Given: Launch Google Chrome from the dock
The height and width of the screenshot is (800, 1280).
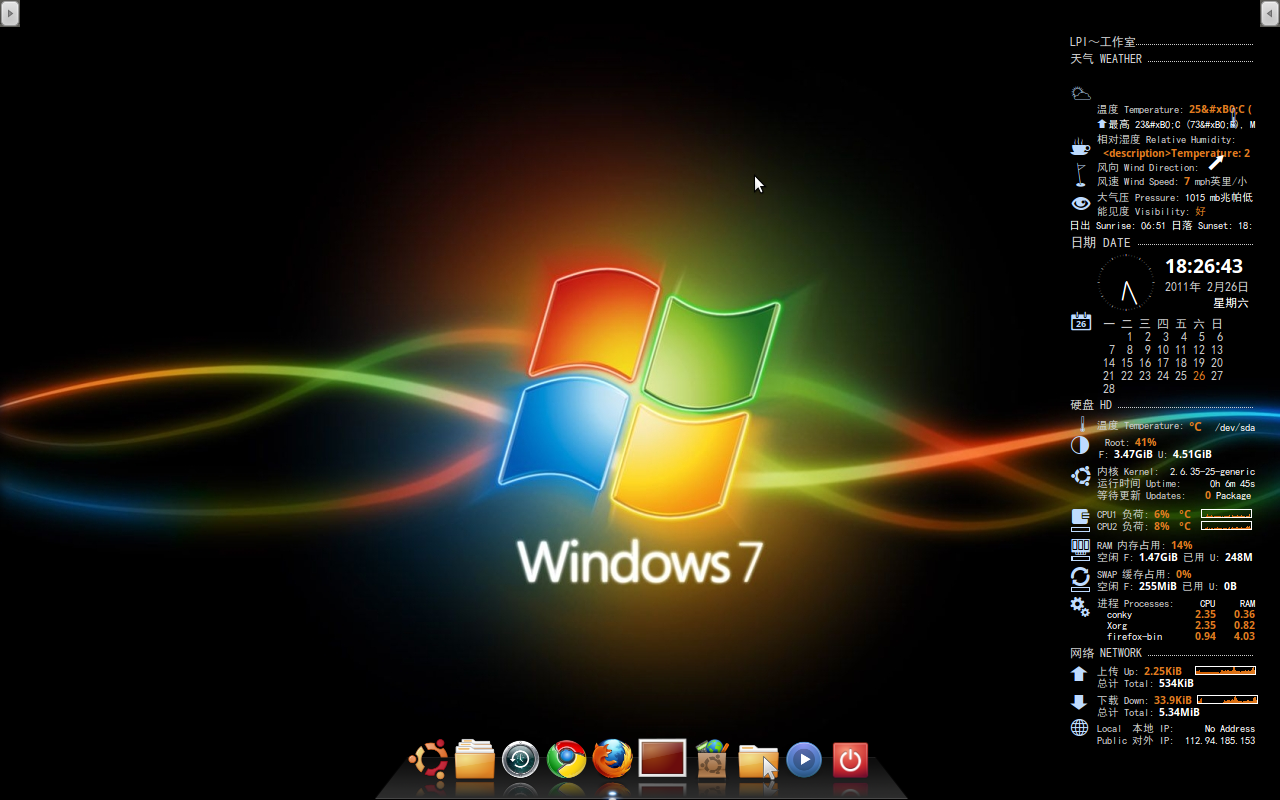Looking at the screenshot, I should [x=566, y=760].
